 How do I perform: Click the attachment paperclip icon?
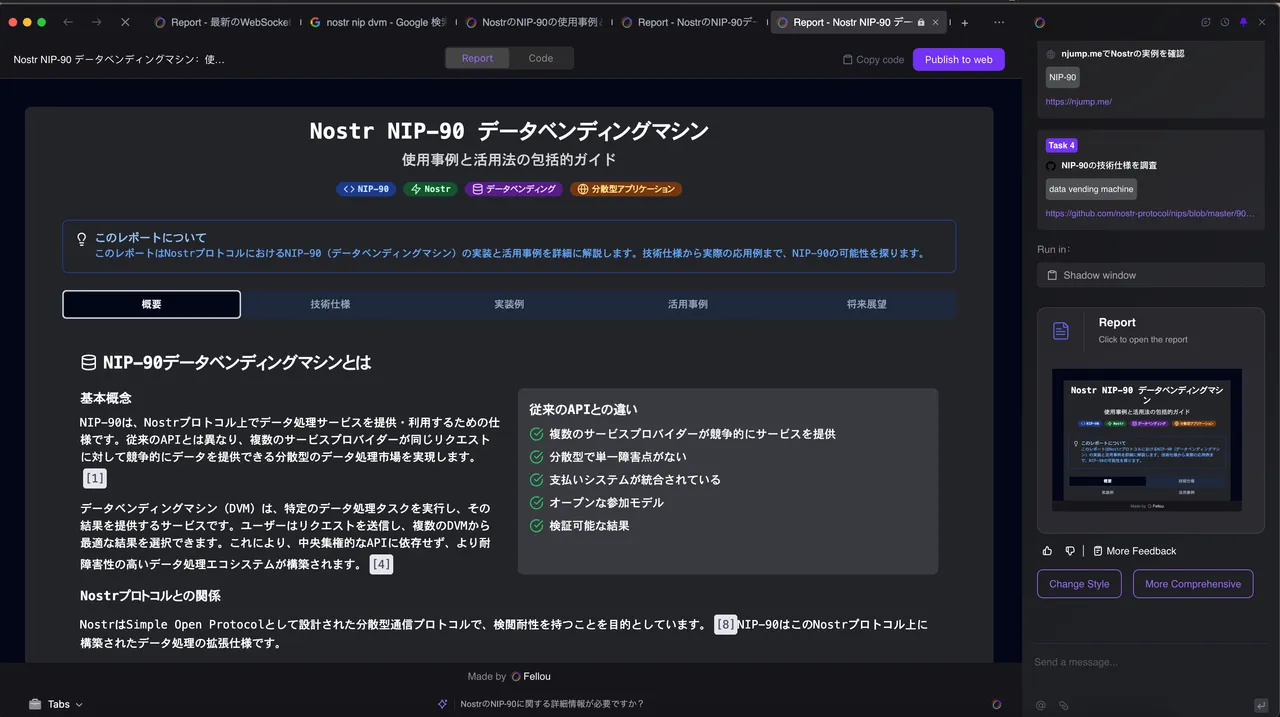(1063, 705)
